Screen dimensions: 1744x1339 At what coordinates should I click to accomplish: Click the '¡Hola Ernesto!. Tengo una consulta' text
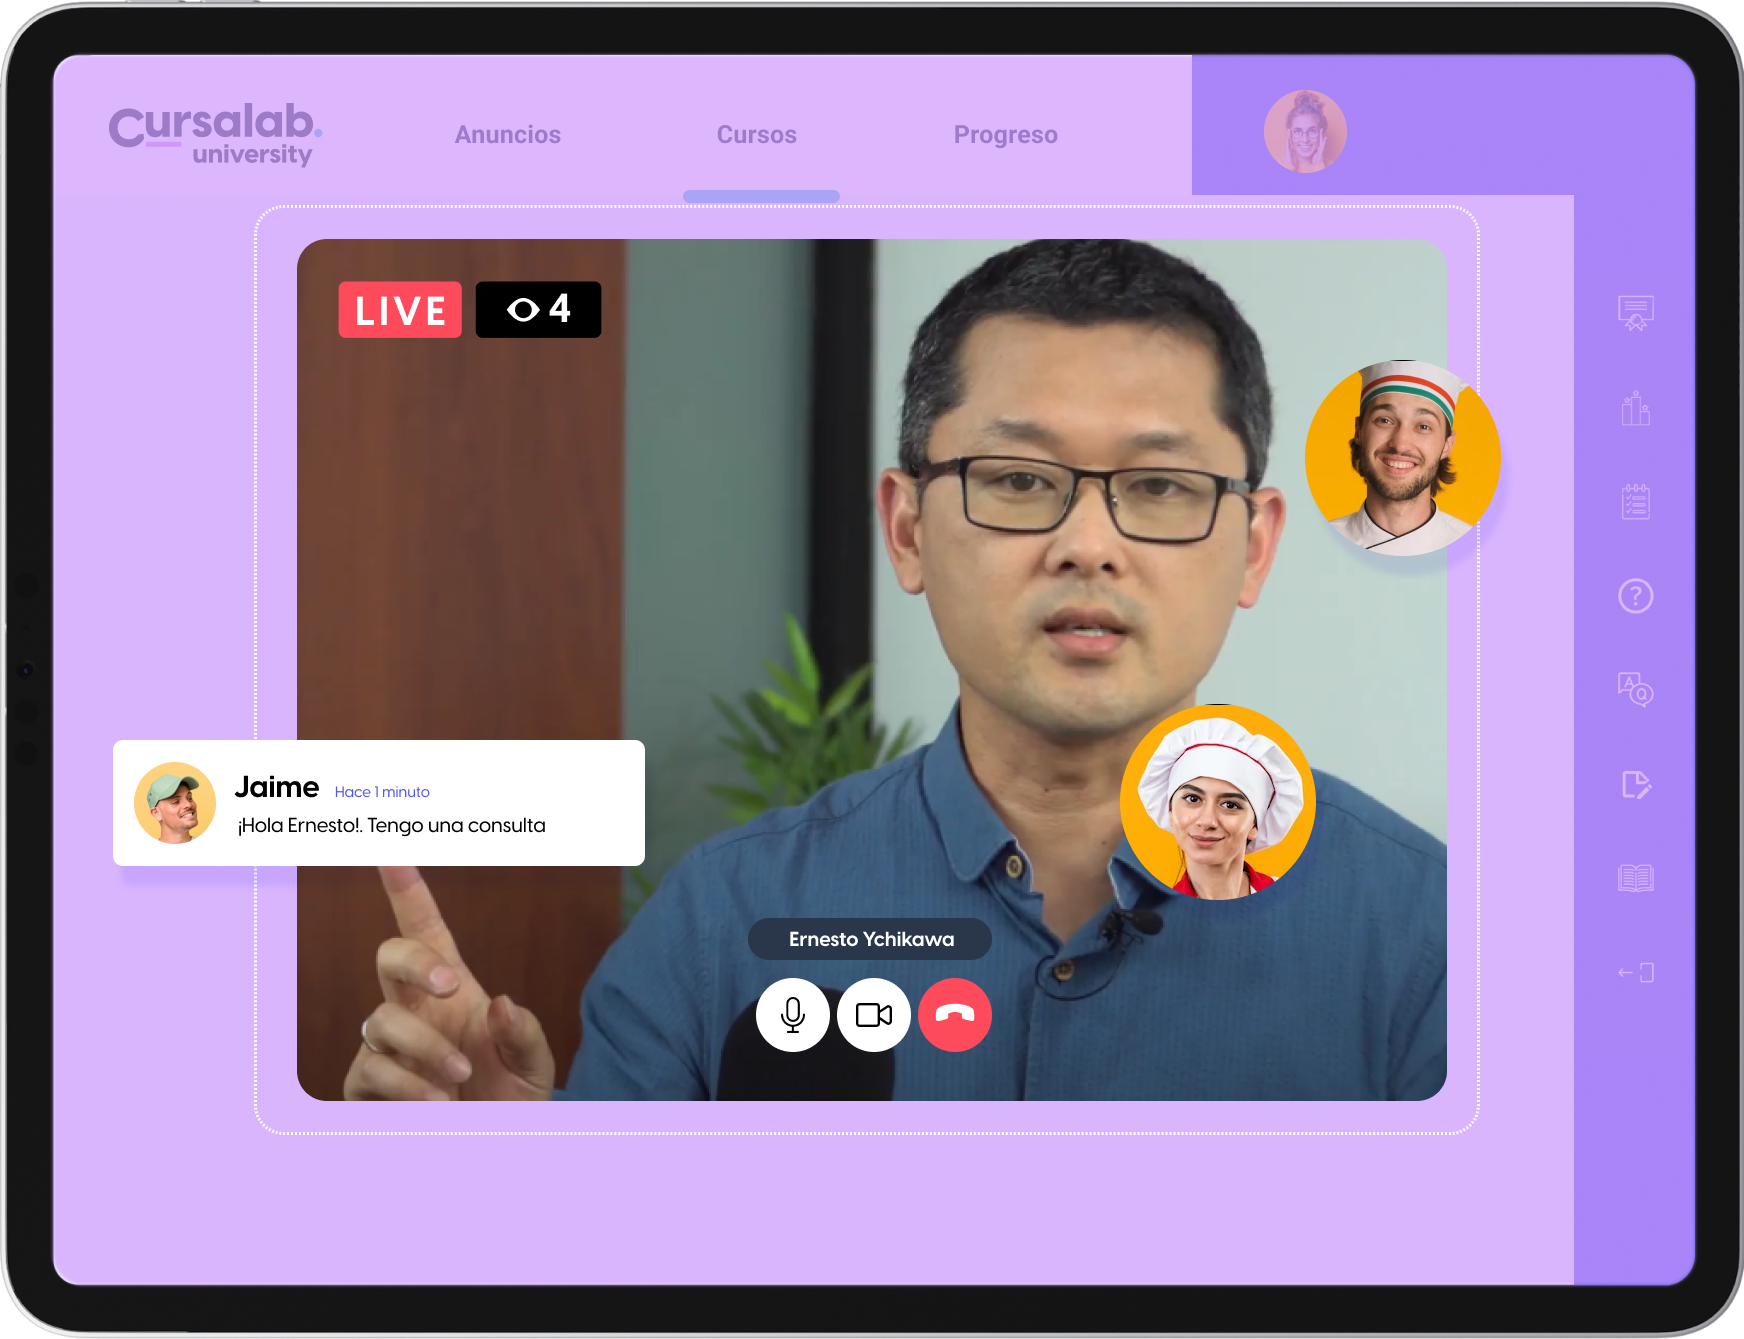click(x=391, y=826)
